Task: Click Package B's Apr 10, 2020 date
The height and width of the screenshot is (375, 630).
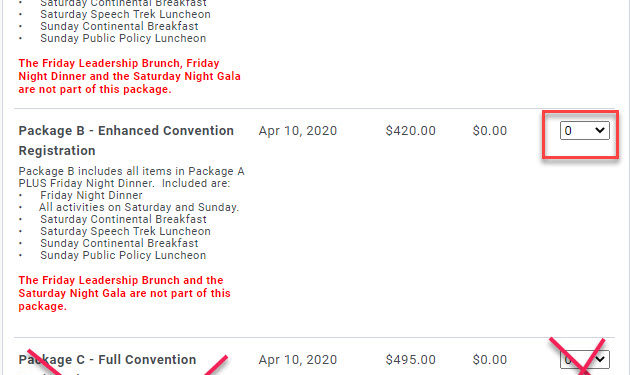Action: [x=298, y=131]
